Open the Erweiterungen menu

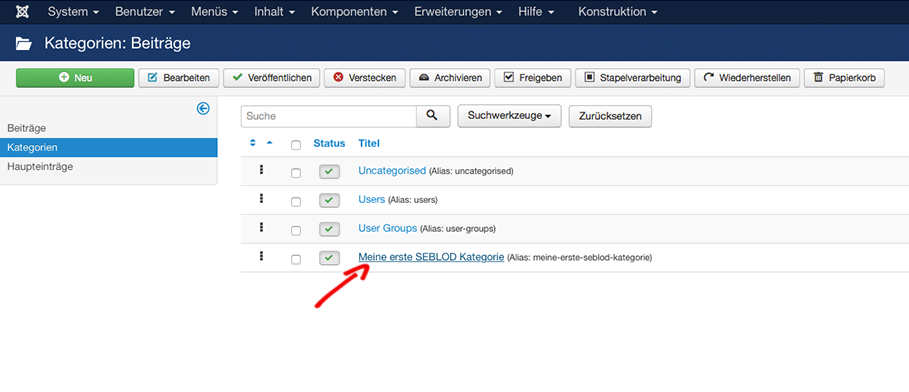click(458, 12)
